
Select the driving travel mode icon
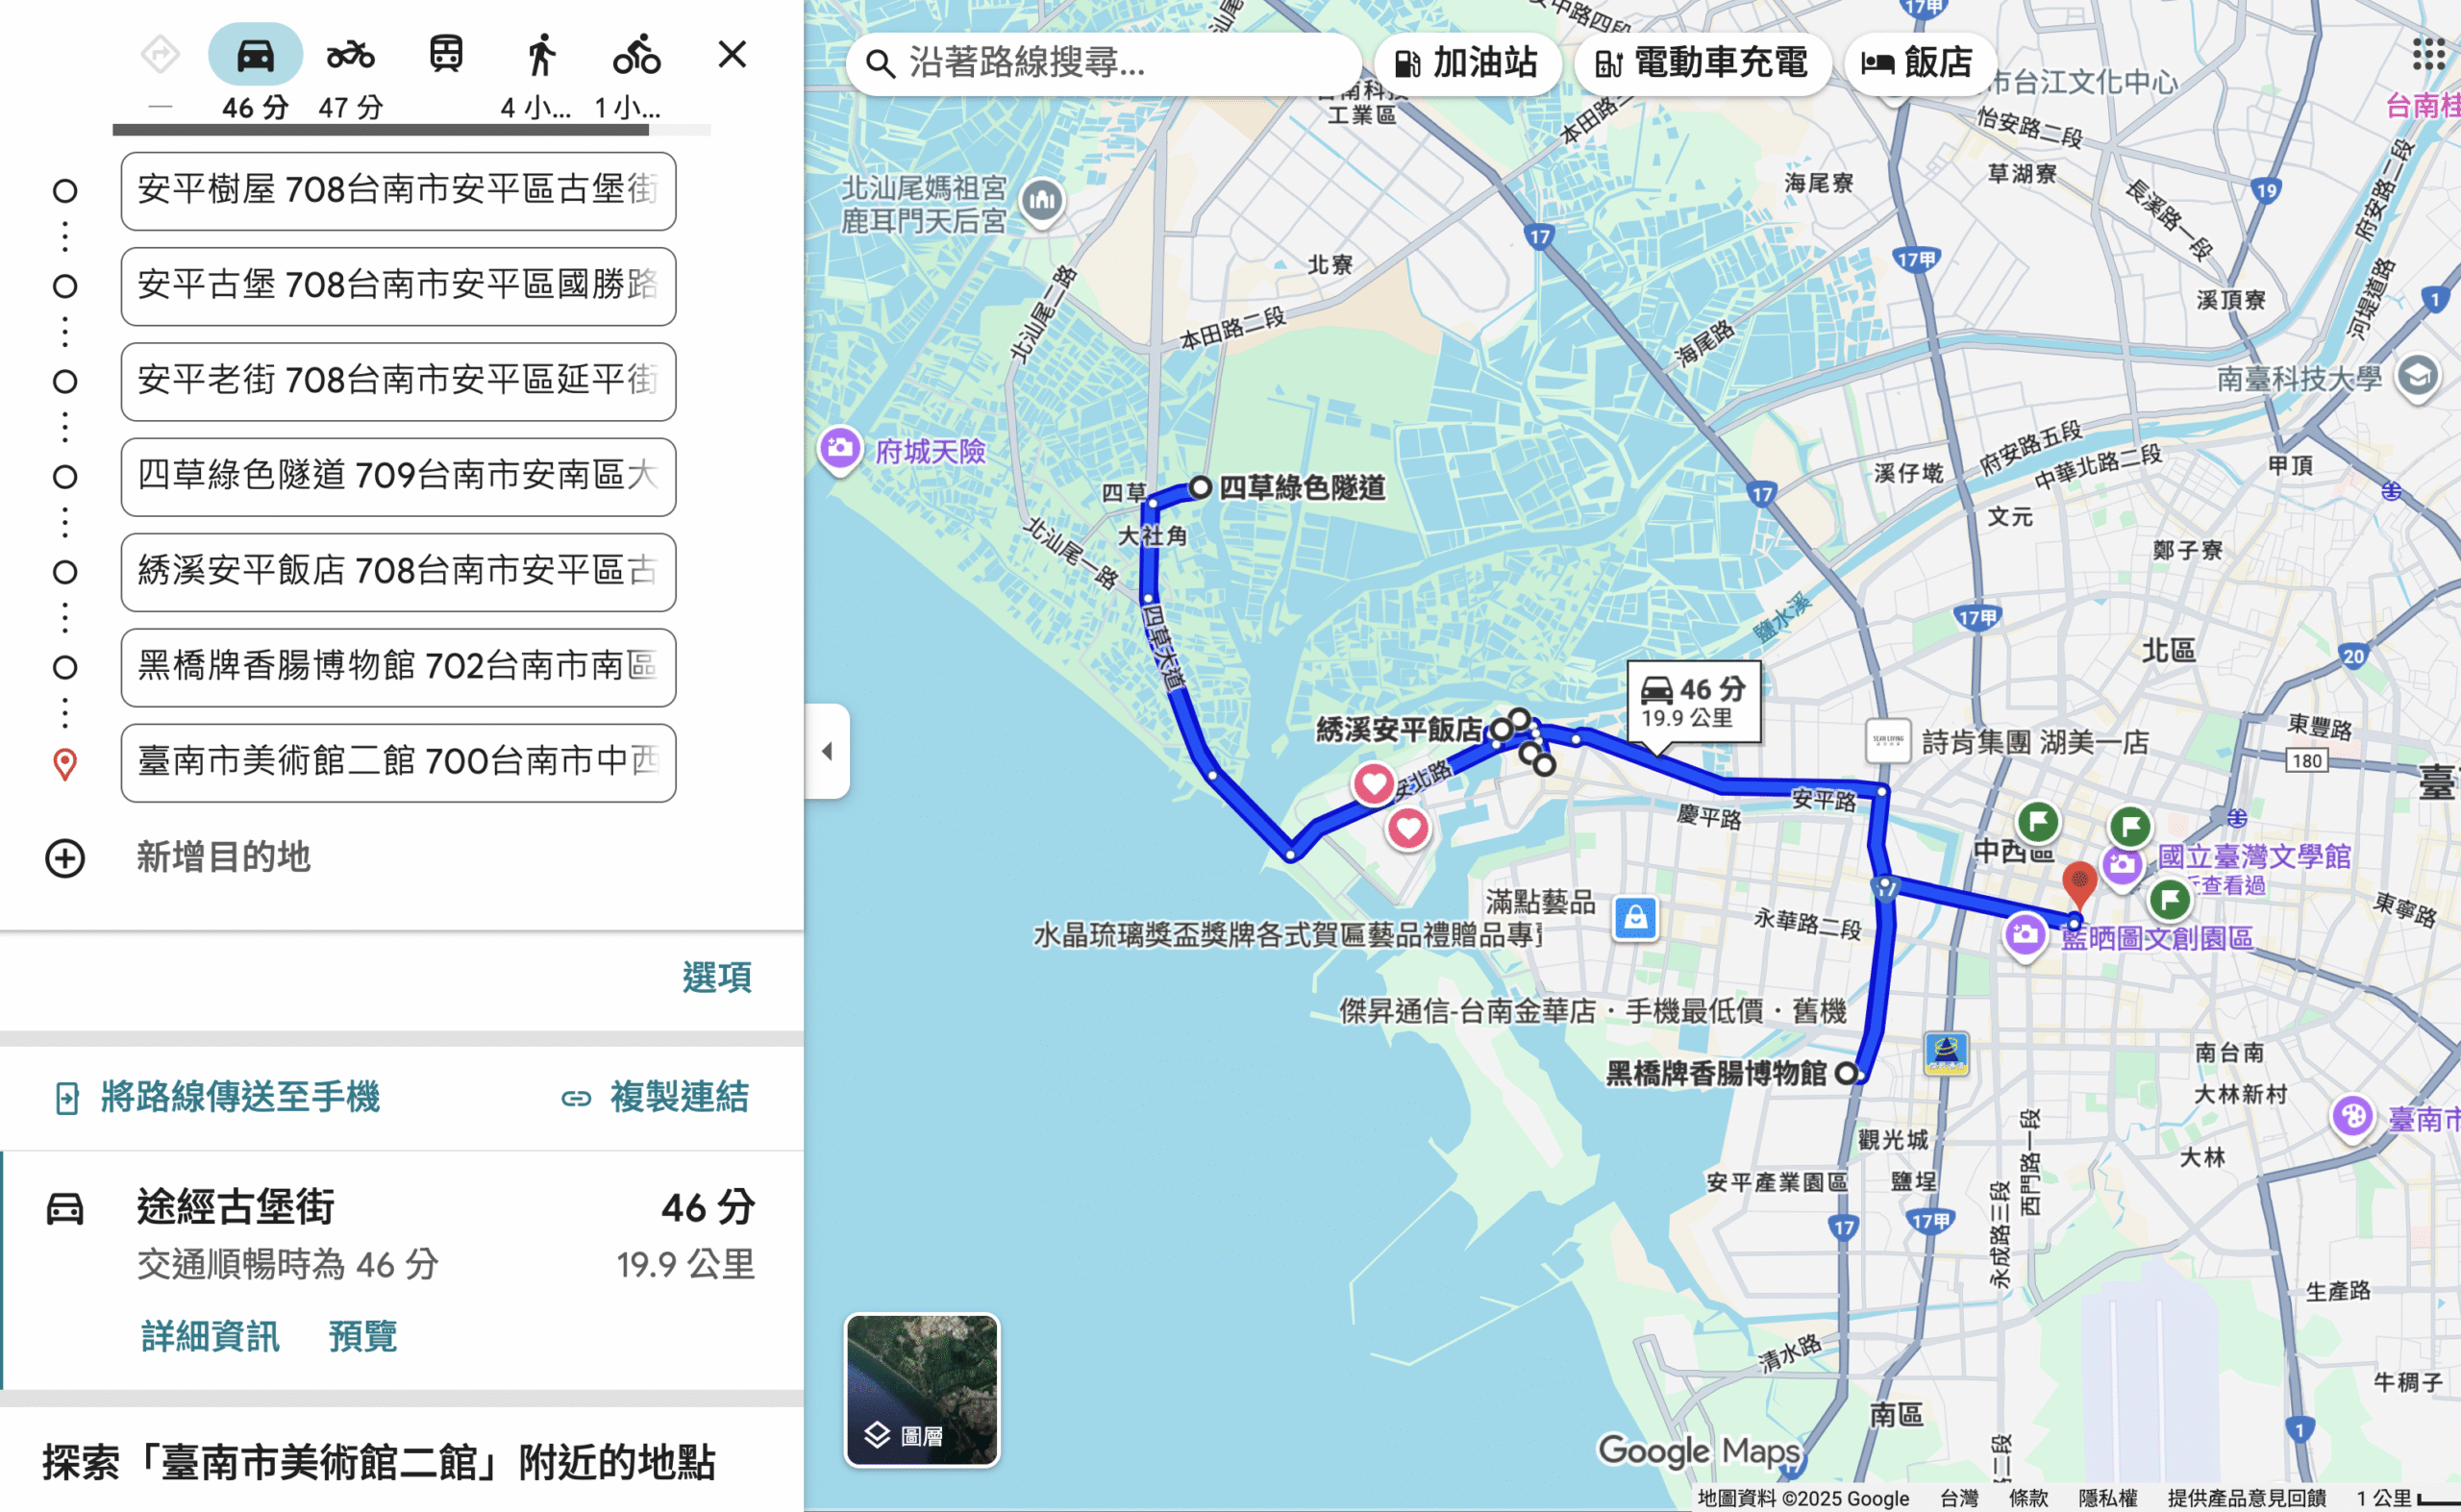click(x=255, y=55)
